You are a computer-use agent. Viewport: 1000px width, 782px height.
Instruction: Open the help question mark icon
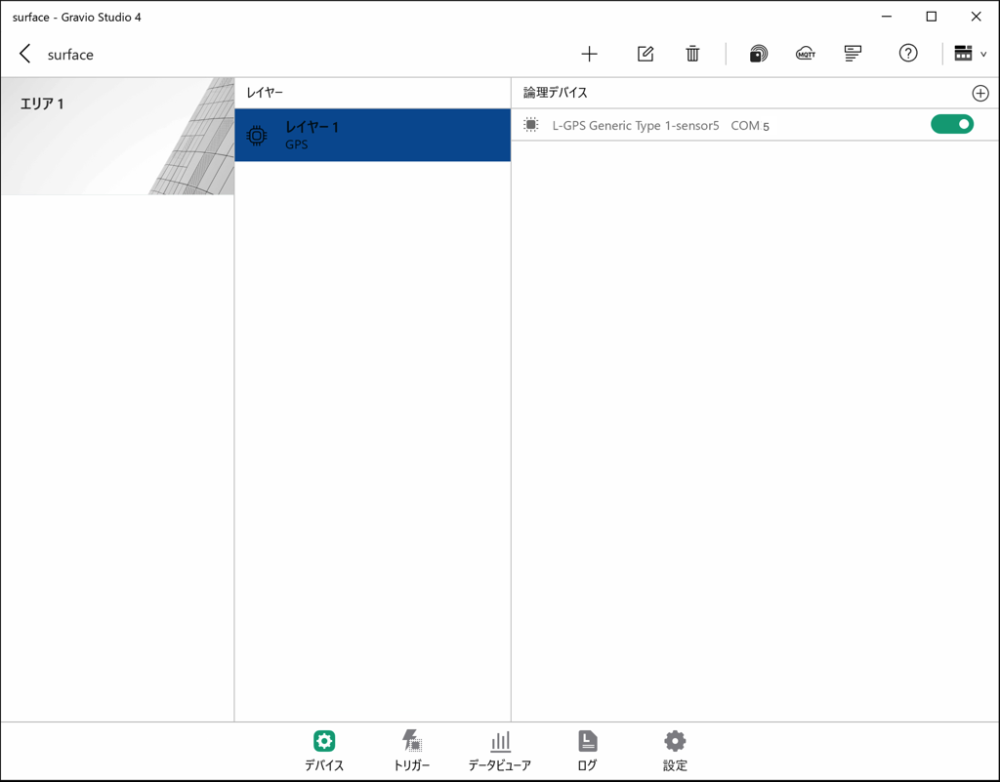[907, 54]
